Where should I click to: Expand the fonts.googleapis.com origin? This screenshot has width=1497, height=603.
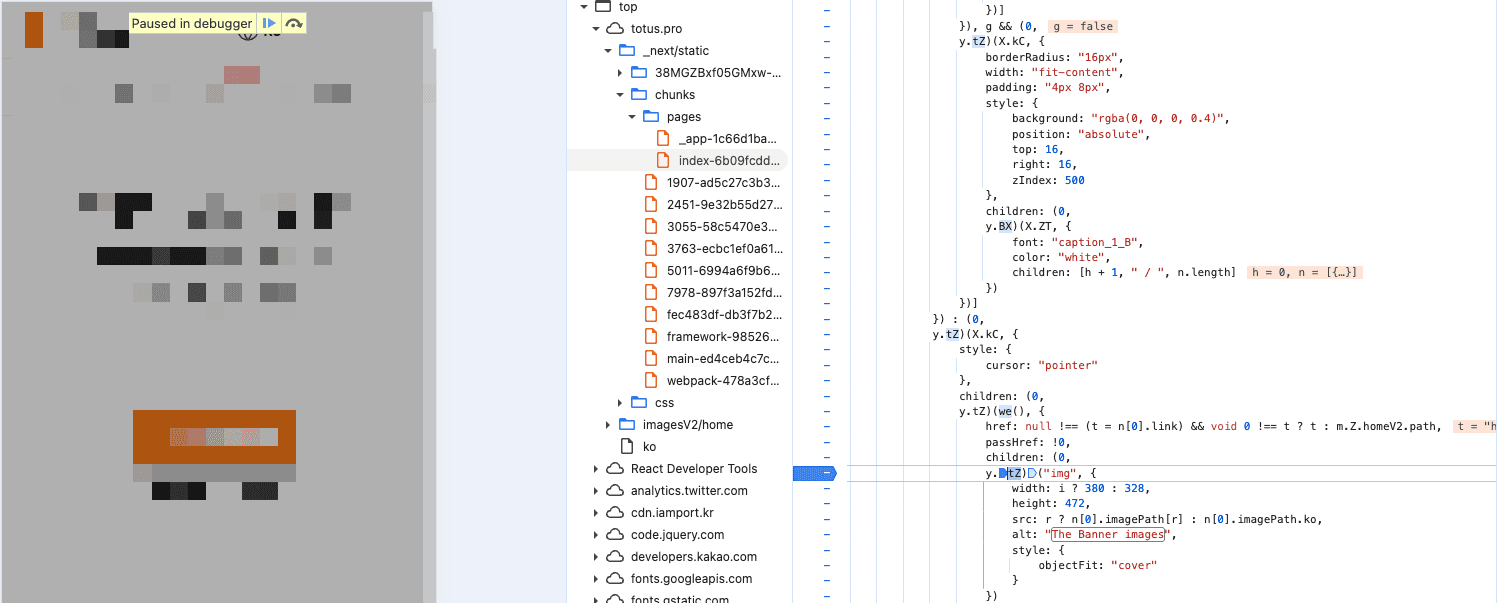598,578
